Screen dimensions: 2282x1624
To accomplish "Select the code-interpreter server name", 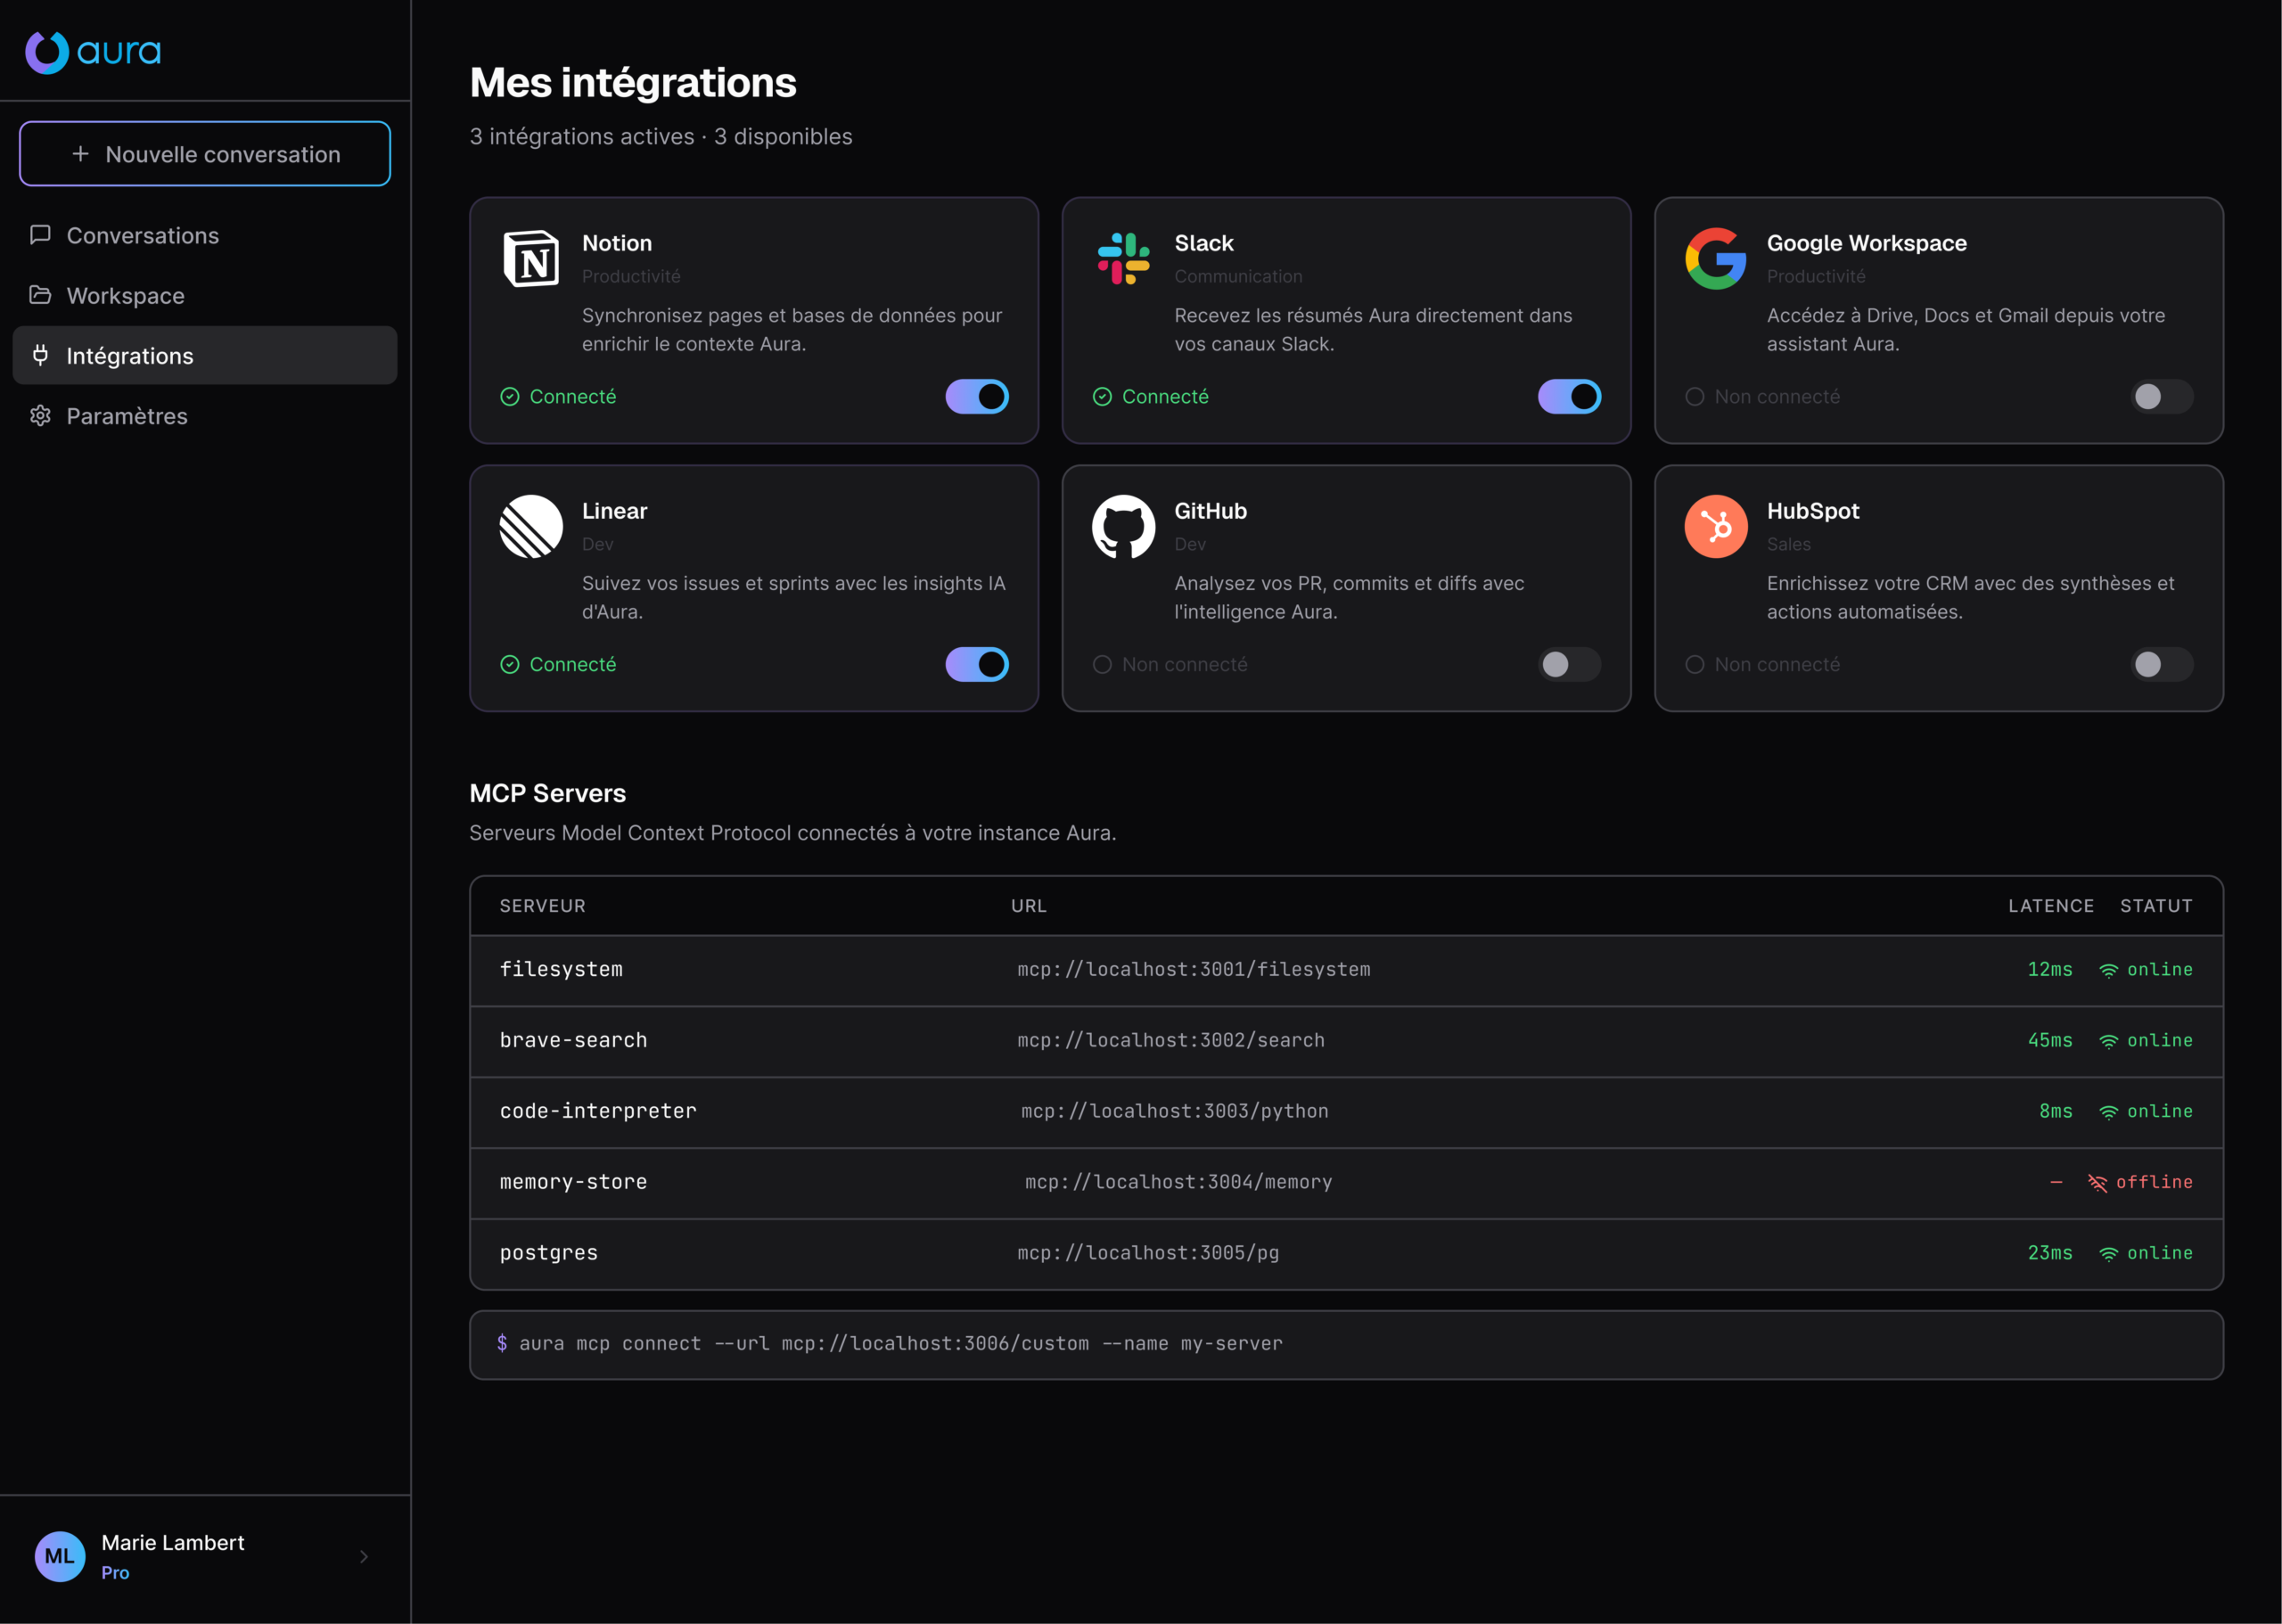I will pos(598,1111).
